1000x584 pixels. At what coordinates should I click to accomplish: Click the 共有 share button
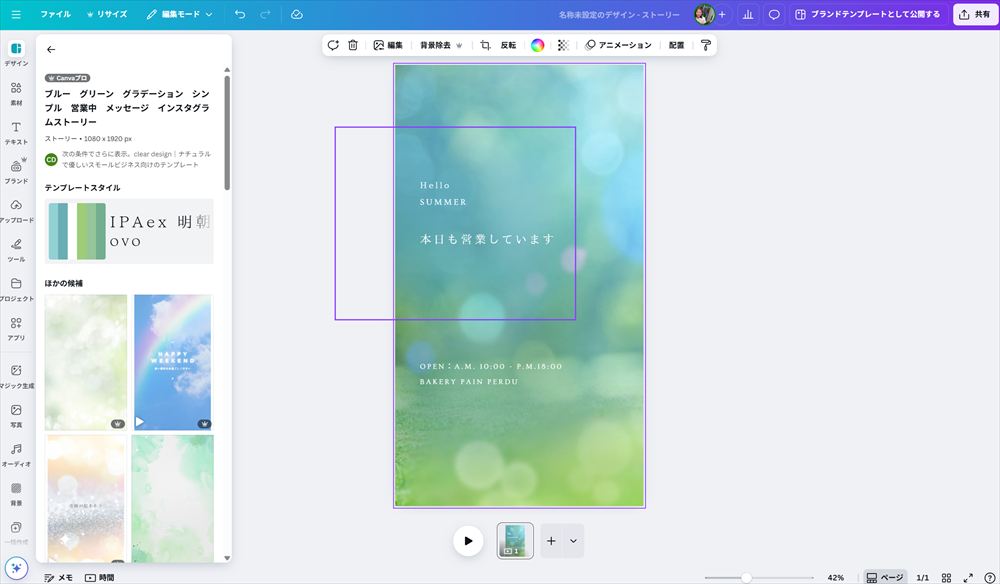coord(974,14)
